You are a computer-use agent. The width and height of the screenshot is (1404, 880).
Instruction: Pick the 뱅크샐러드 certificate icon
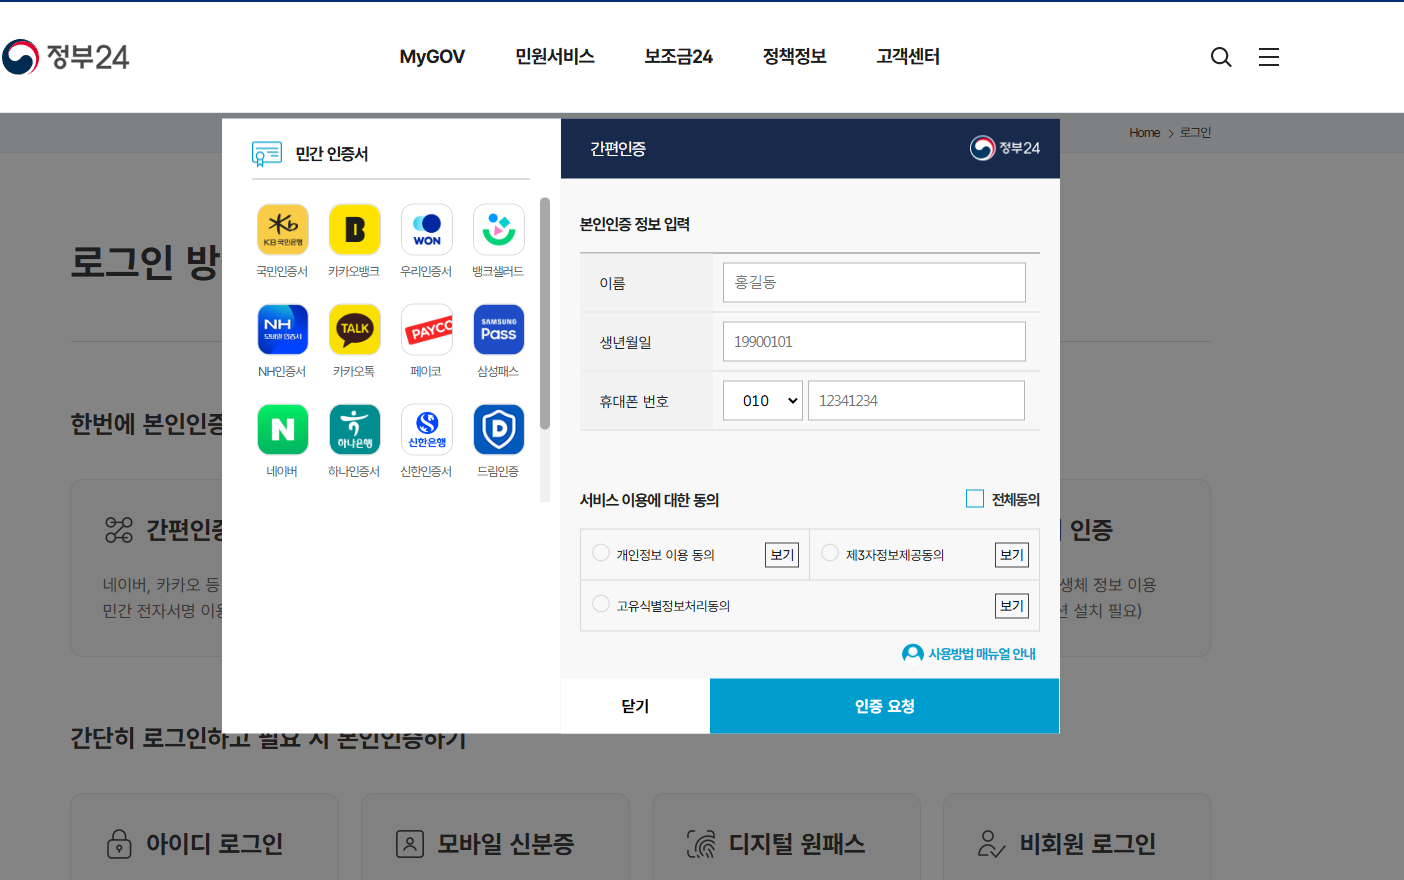(499, 230)
